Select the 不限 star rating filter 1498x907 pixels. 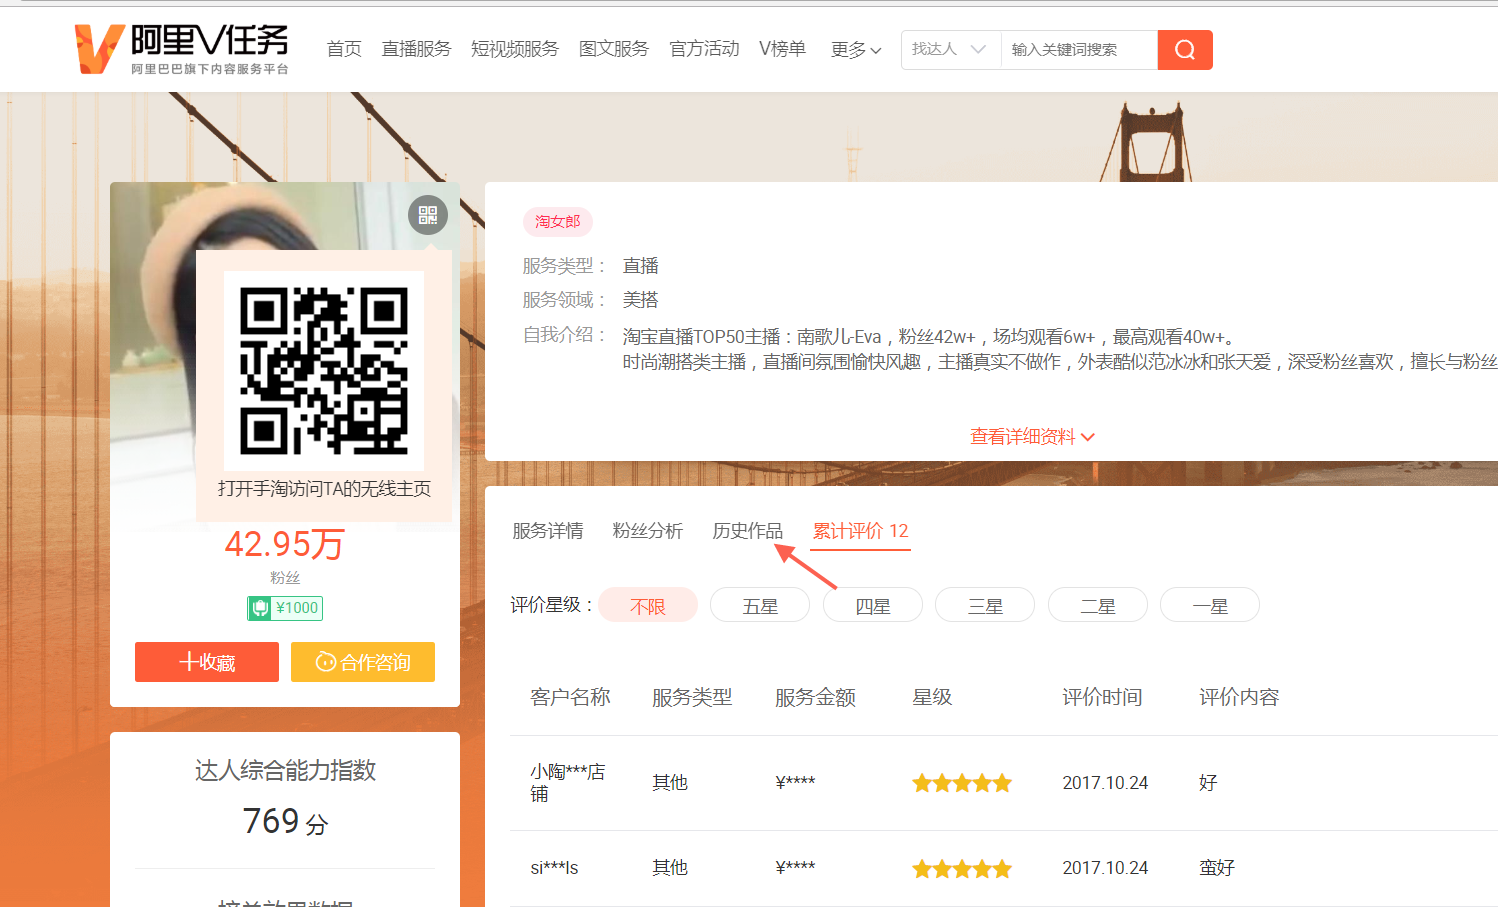pos(648,605)
